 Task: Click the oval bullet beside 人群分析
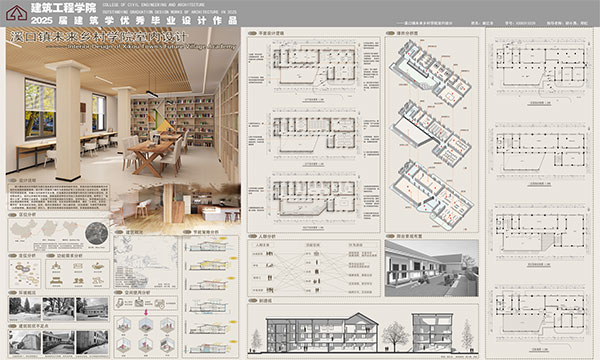(x=252, y=236)
